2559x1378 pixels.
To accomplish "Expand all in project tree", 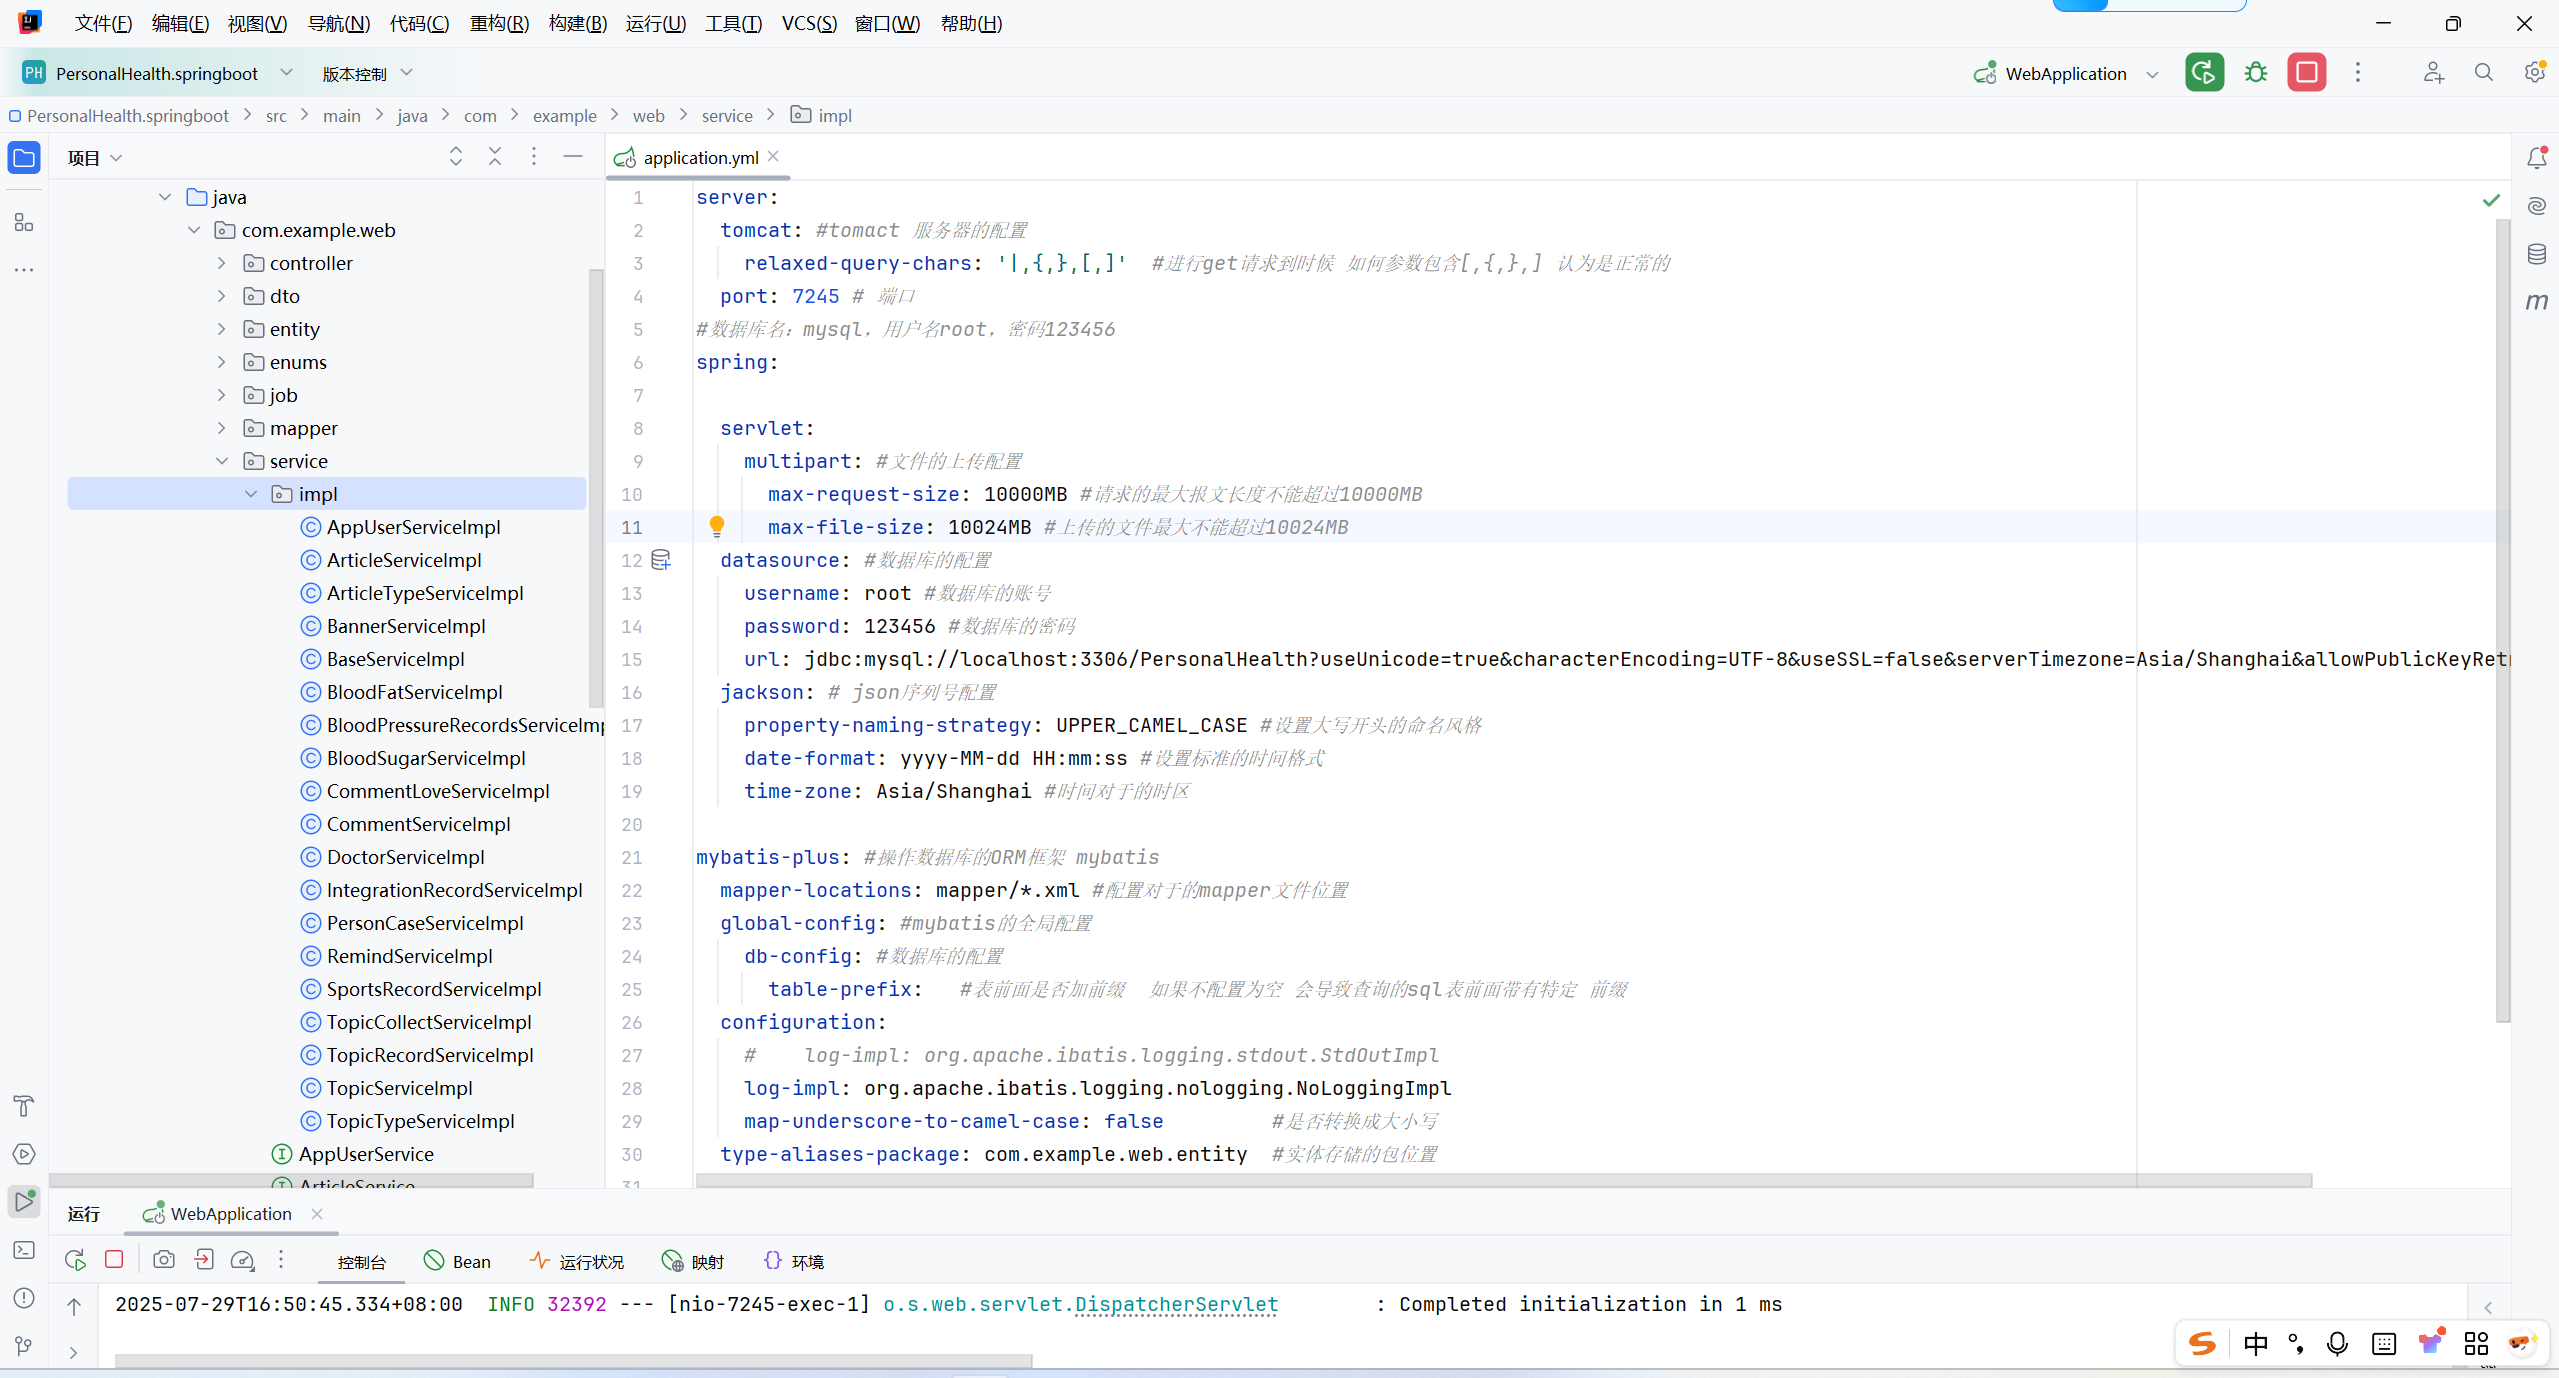I will coord(456,157).
